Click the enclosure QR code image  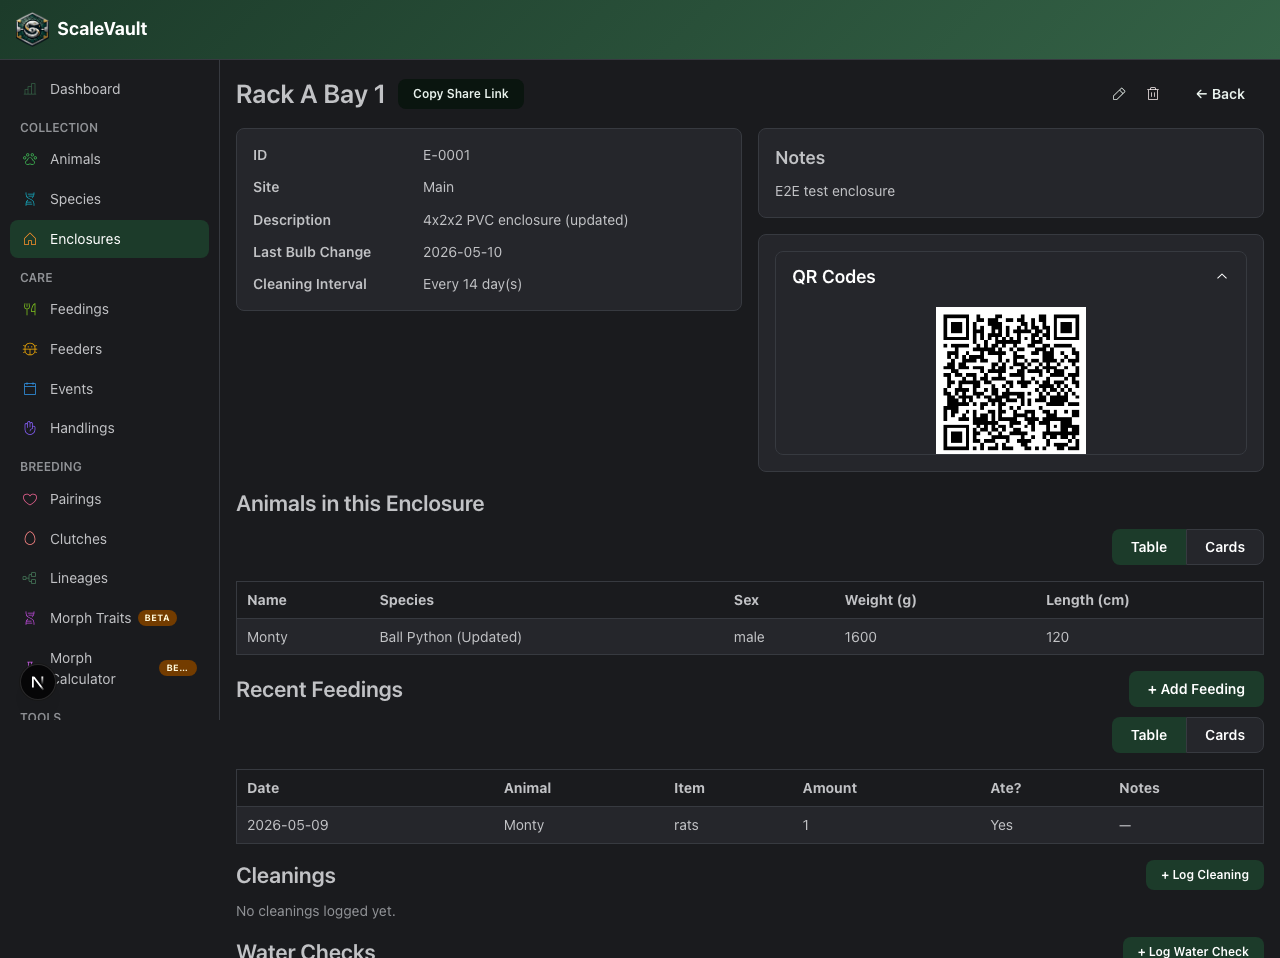pyautogui.click(x=1011, y=380)
